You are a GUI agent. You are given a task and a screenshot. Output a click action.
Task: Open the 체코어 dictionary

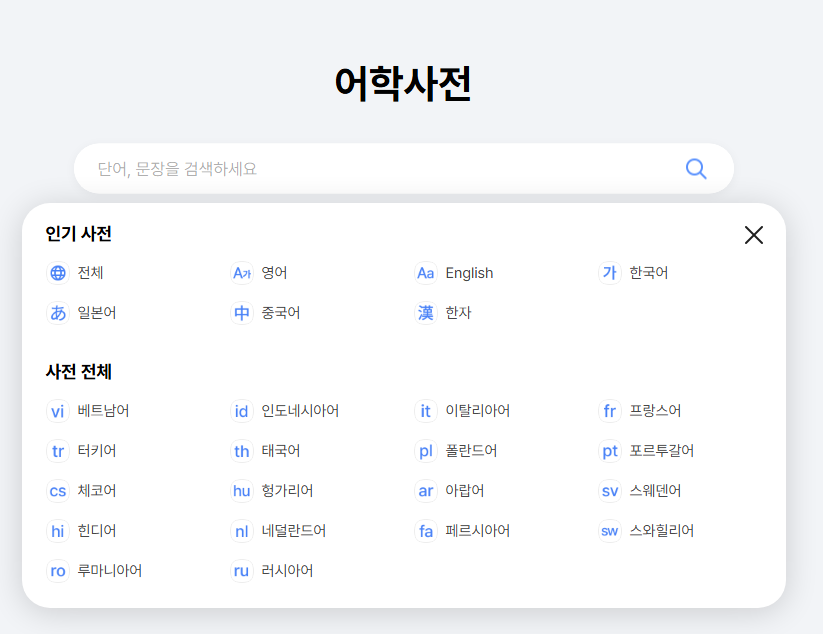click(97, 490)
